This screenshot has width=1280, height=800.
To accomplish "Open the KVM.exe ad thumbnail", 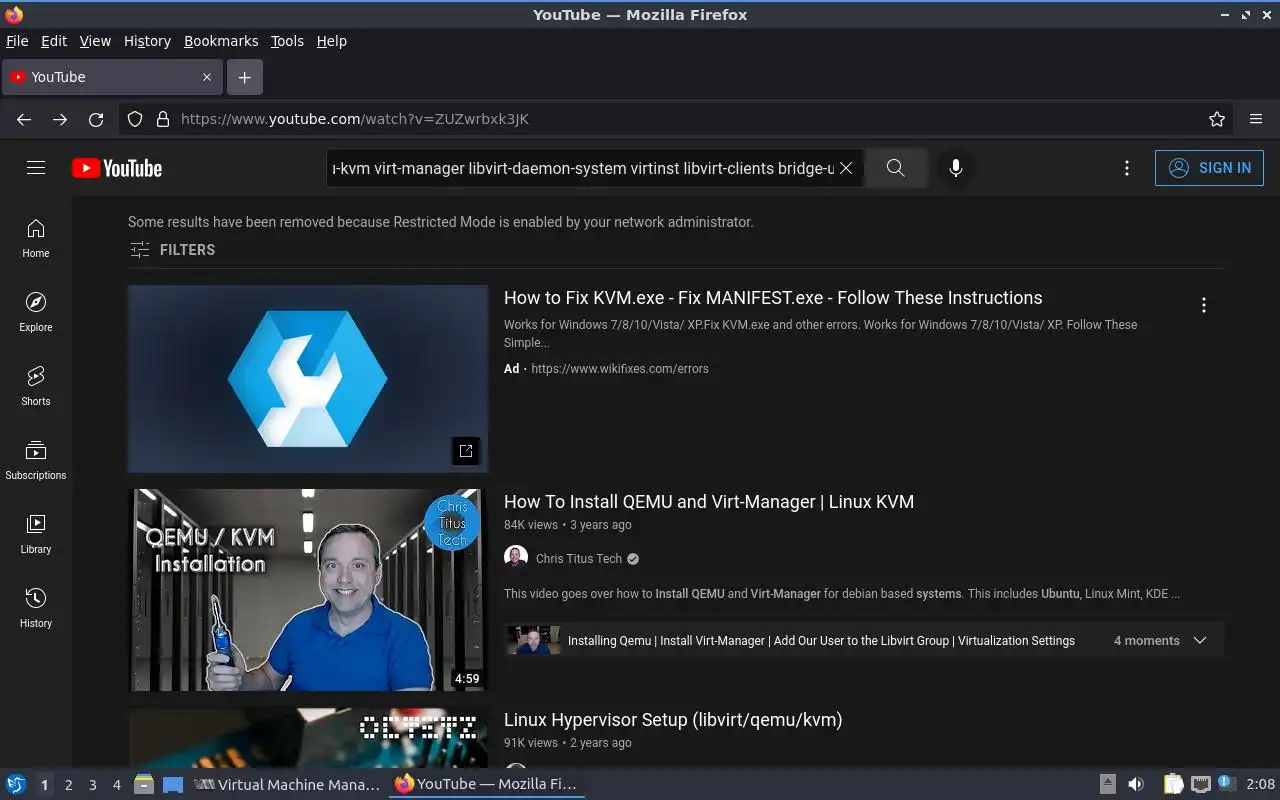I will 308,379.
